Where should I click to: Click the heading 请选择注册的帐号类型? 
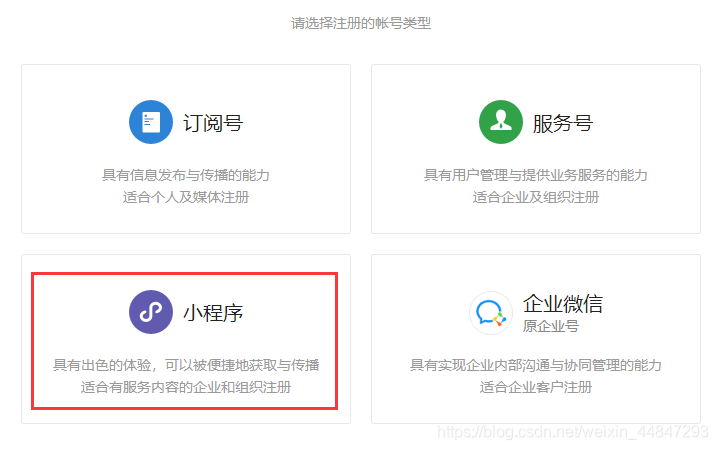point(361,23)
